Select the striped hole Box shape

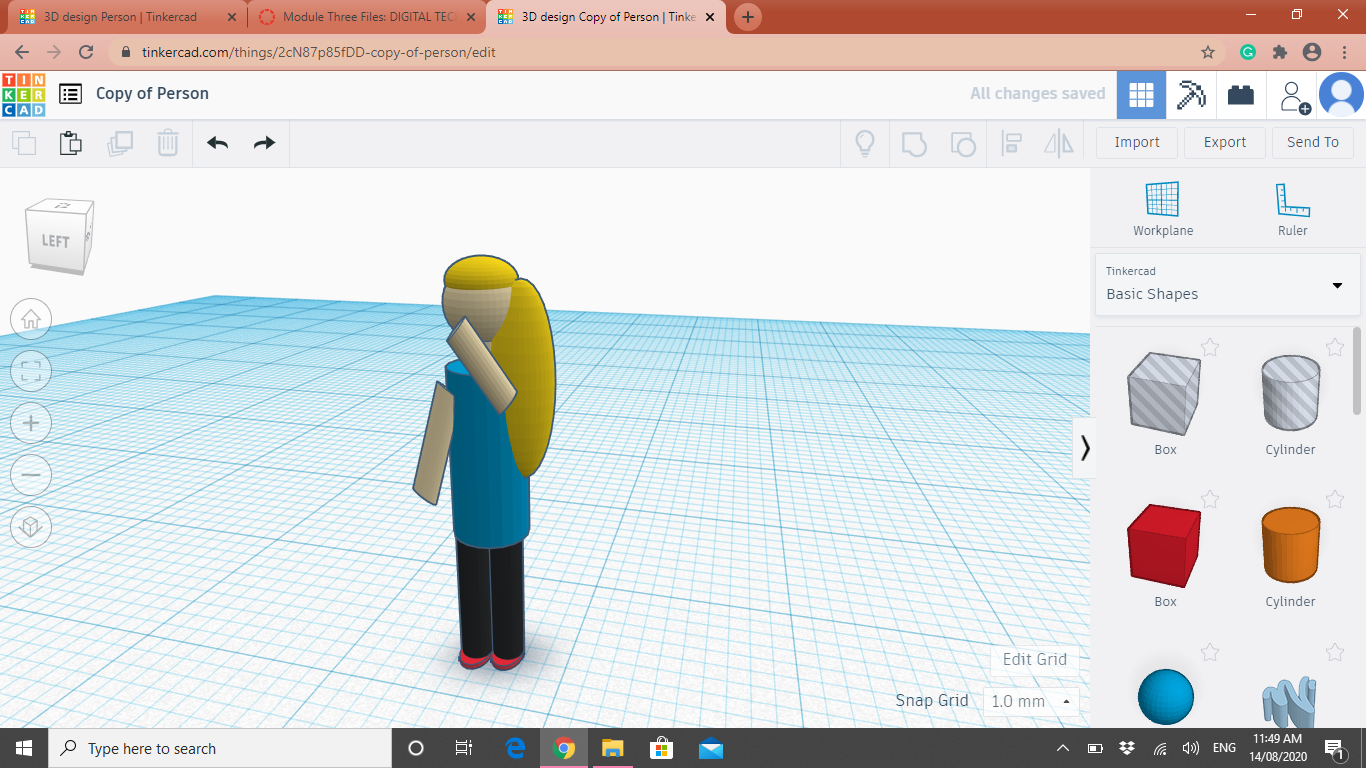click(1164, 394)
